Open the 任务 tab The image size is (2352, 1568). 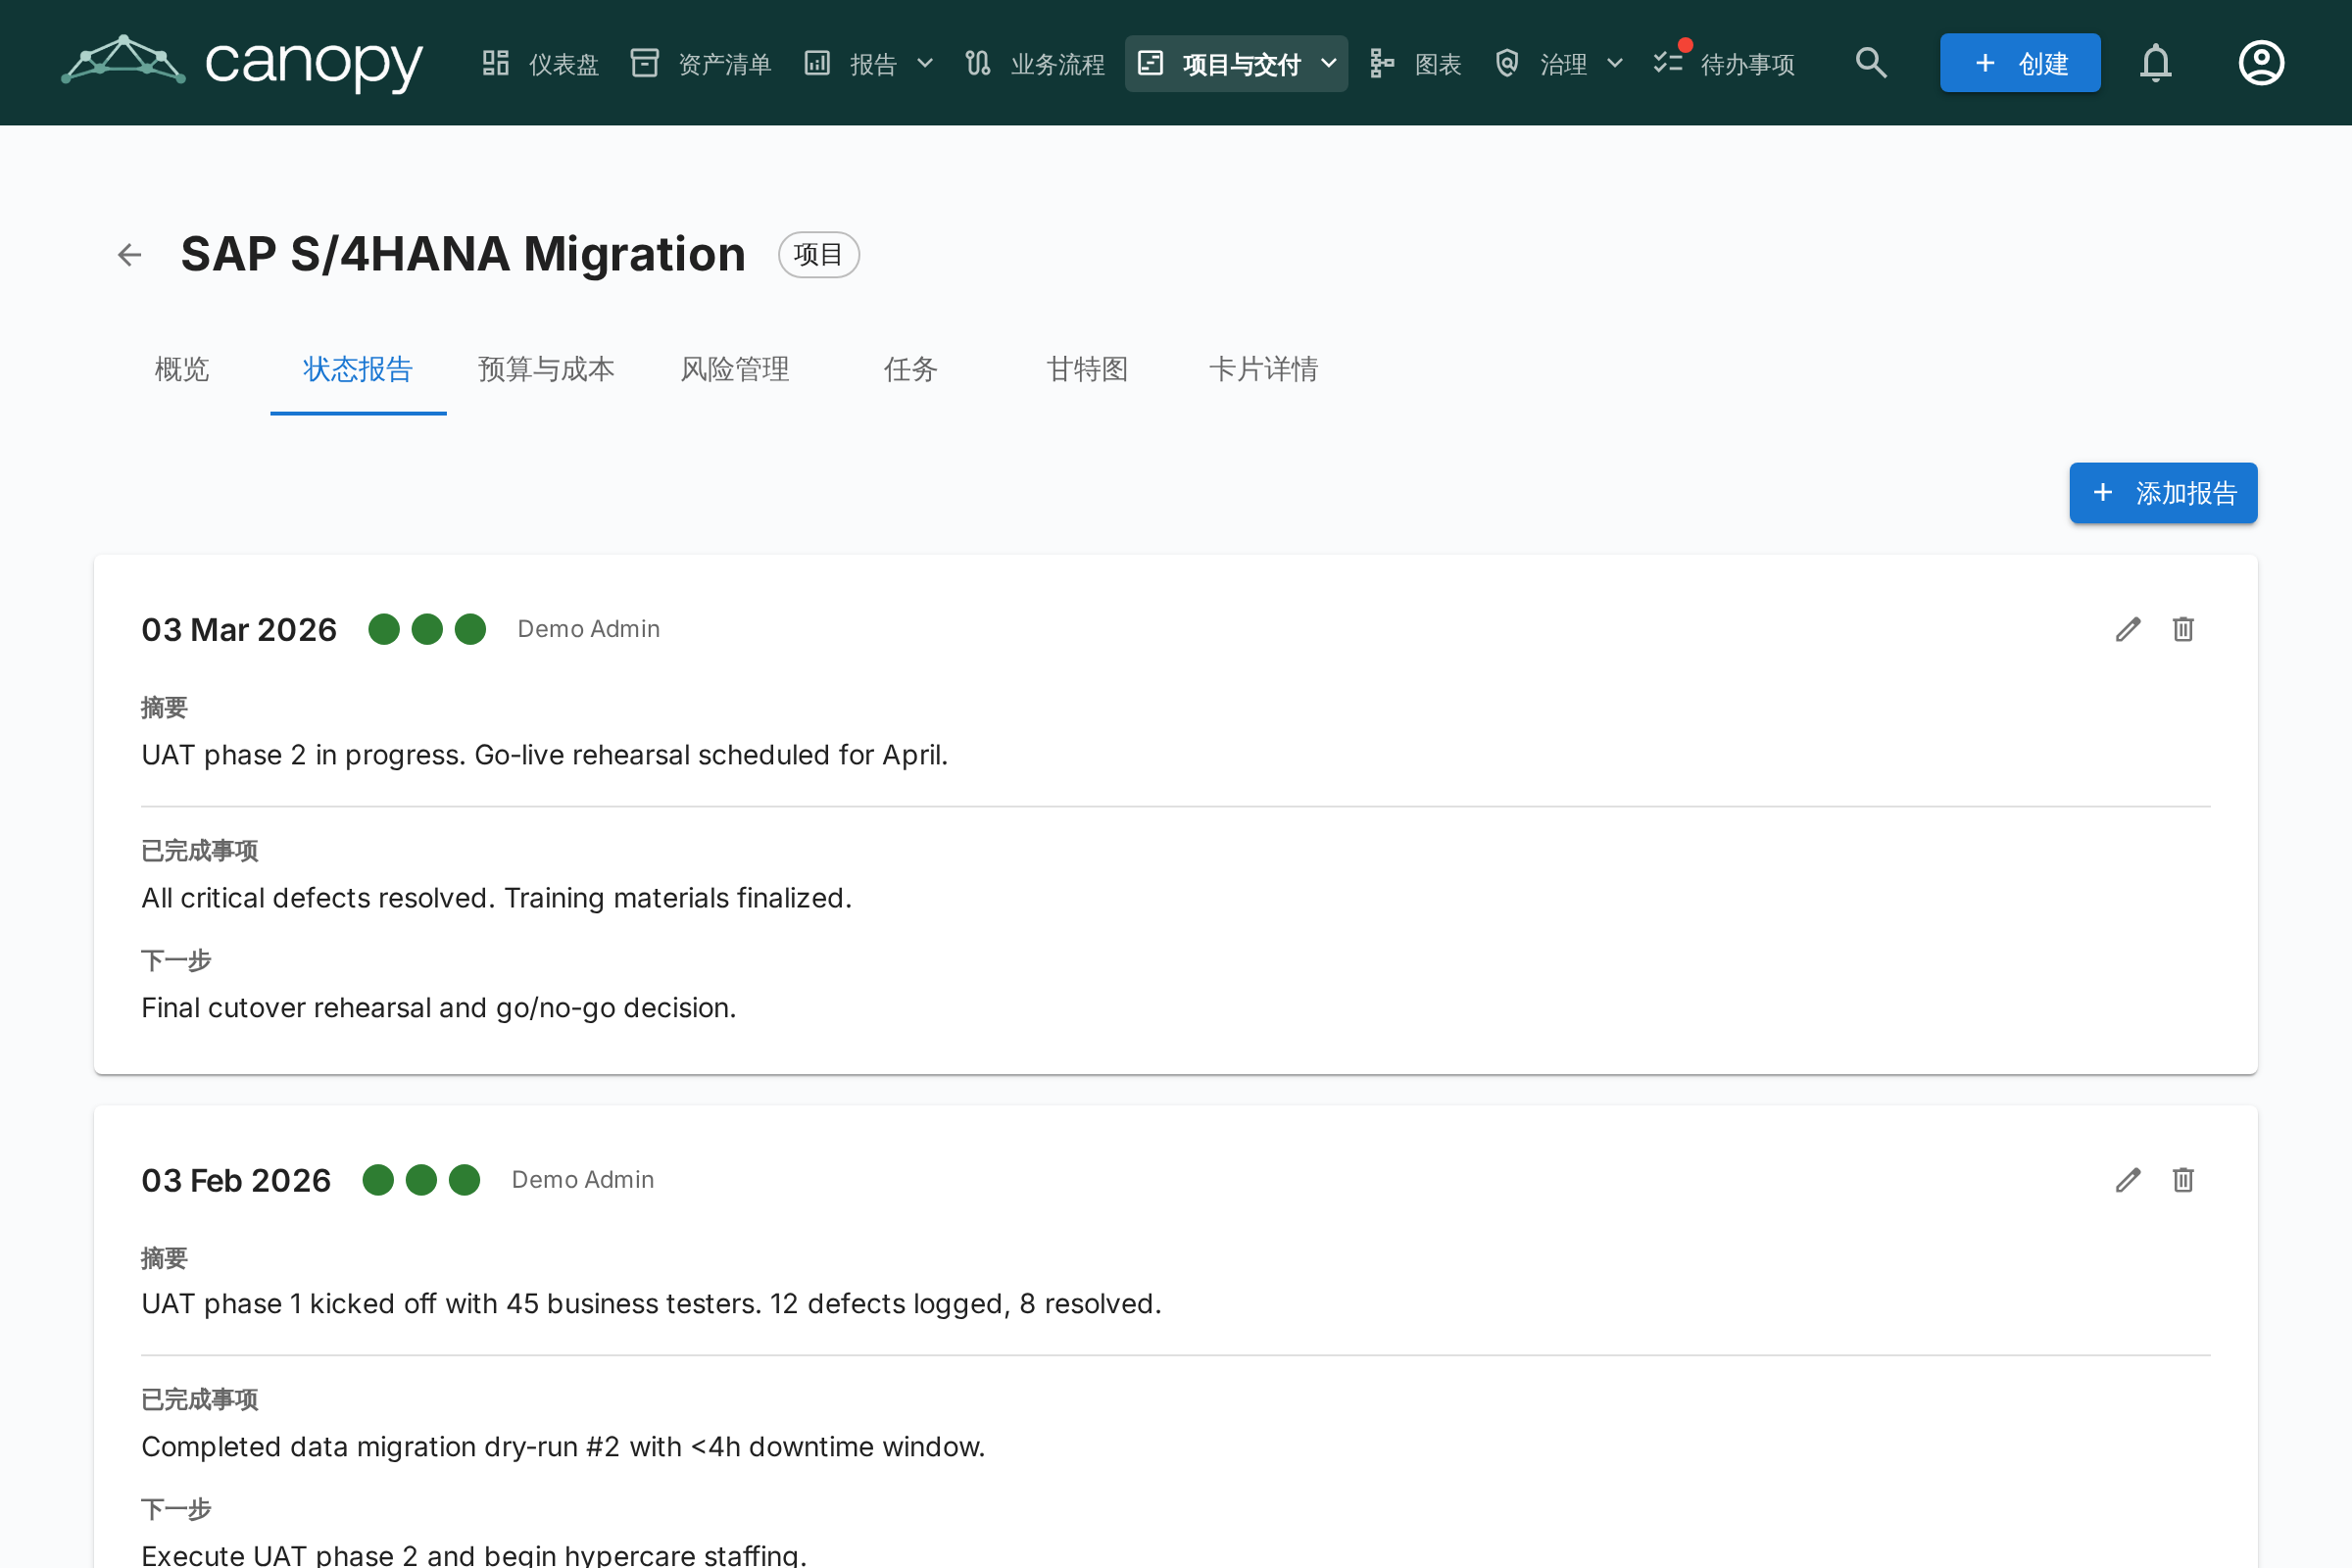[x=911, y=370]
